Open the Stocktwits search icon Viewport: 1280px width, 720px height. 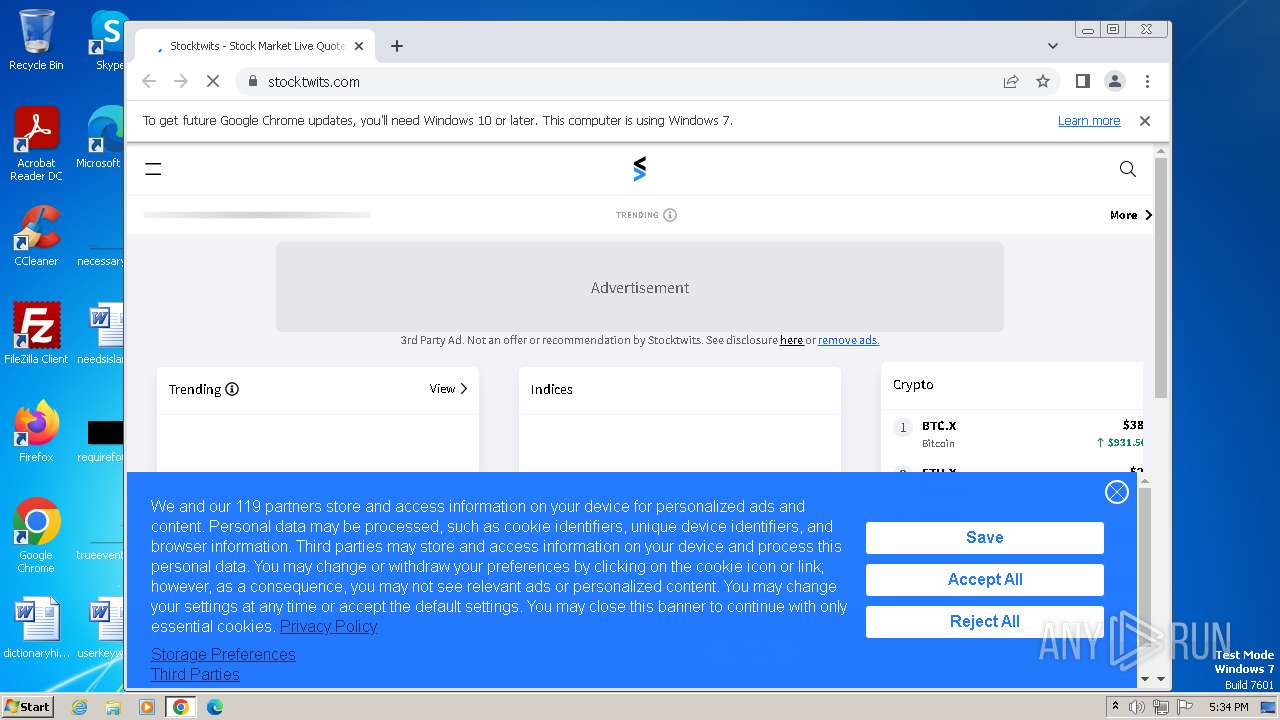[x=1128, y=169]
